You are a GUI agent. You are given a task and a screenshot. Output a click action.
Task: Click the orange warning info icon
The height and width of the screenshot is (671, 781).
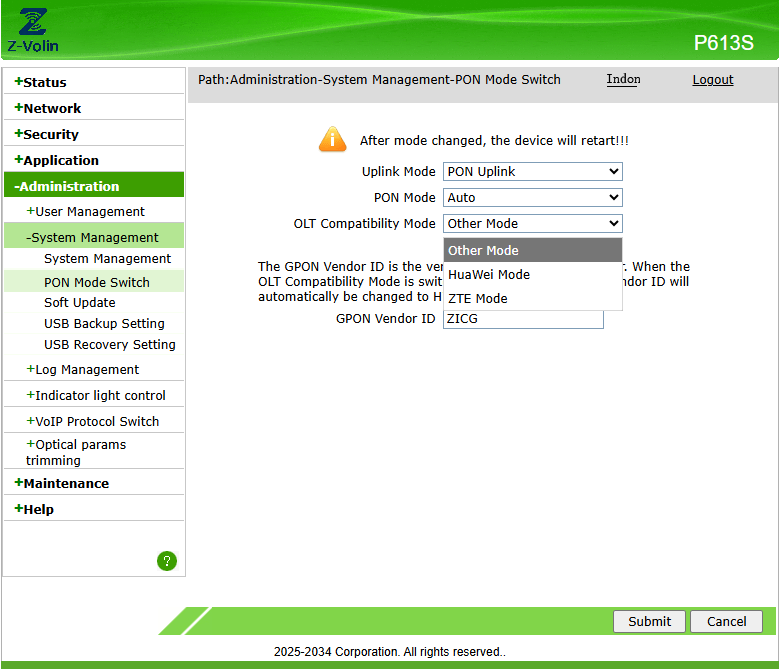pos(332,139)
